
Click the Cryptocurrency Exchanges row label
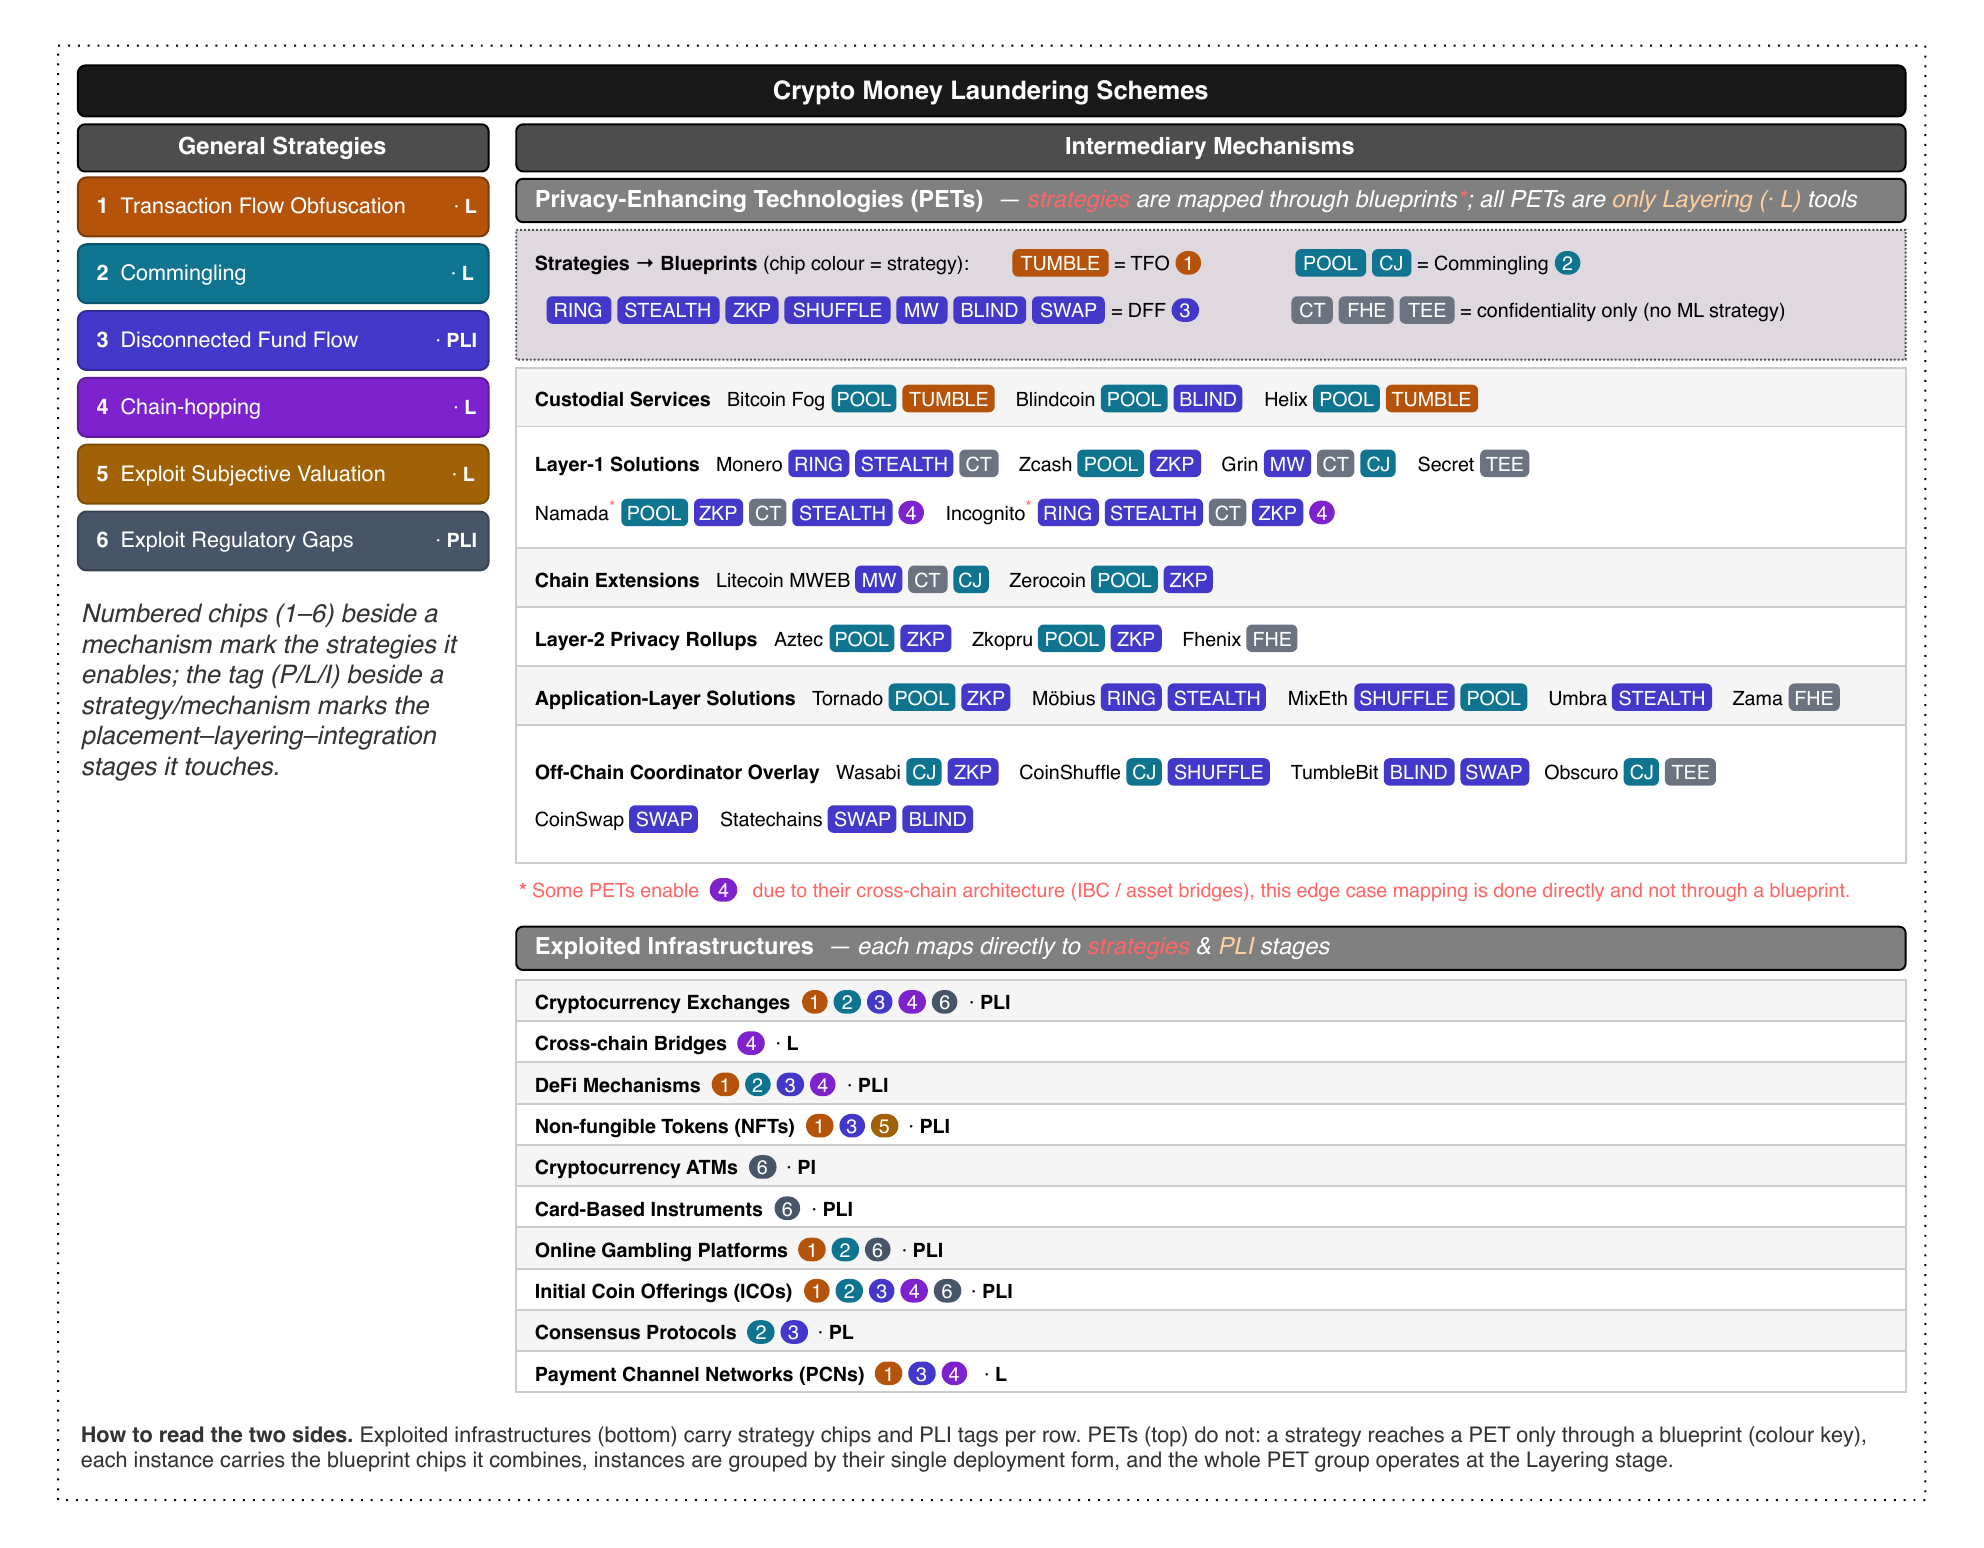662,1002
